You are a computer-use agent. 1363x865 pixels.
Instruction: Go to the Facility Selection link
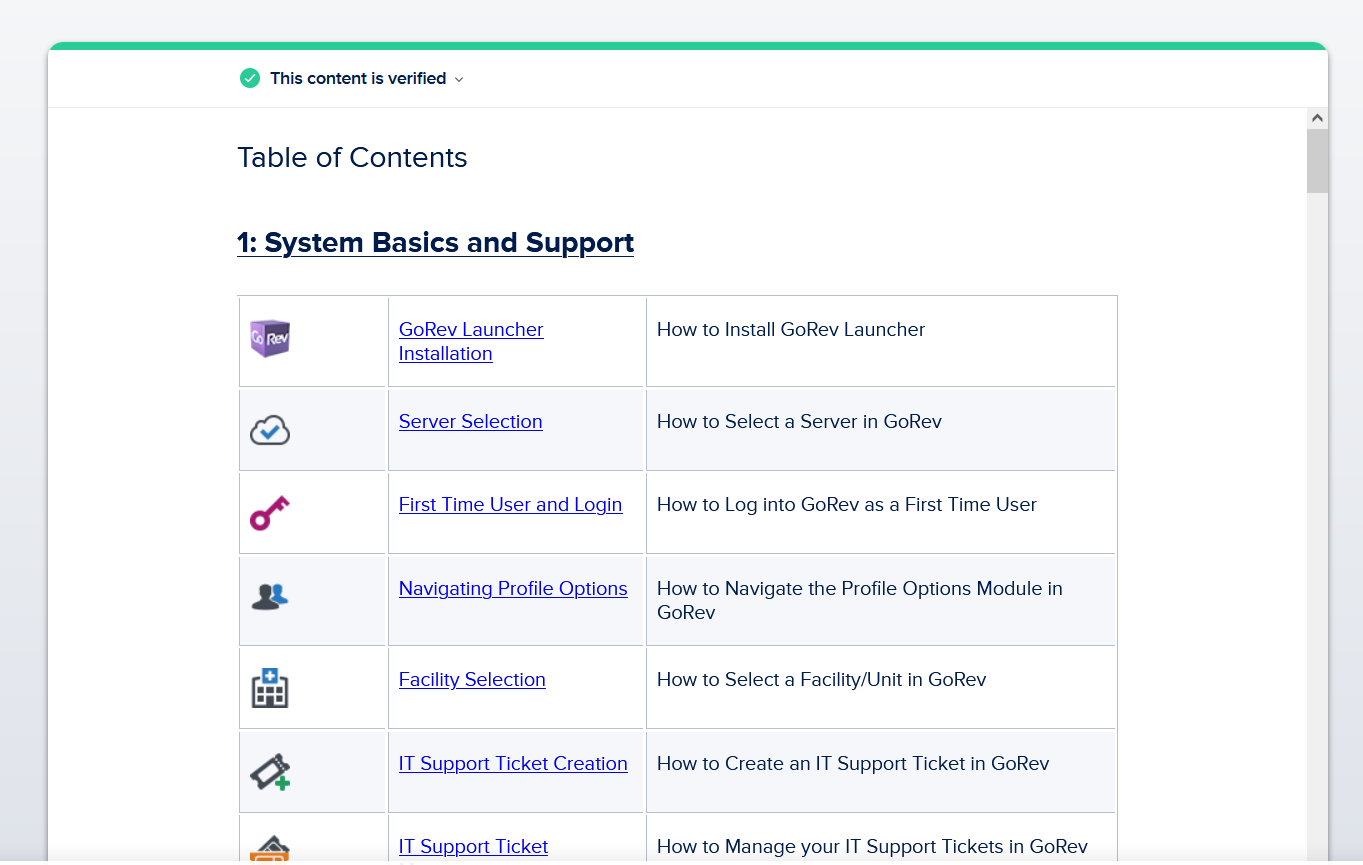pyautogui.click(x=472, y=679)
